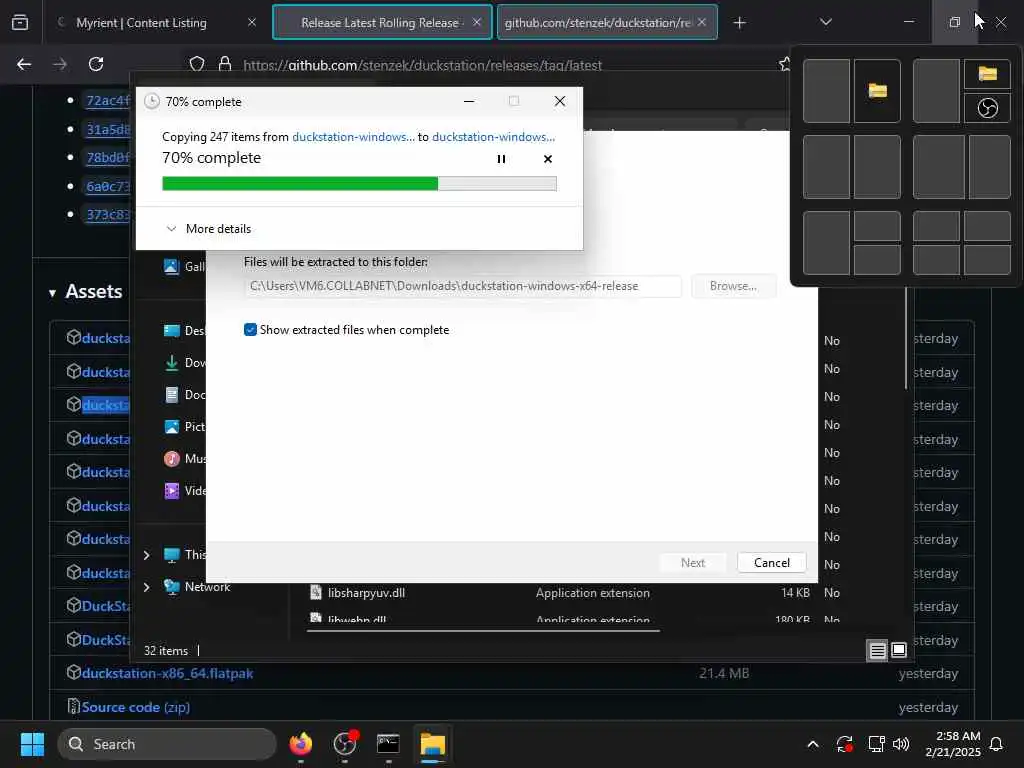Open Music folder in Explorer sidebar

point(184,459)
